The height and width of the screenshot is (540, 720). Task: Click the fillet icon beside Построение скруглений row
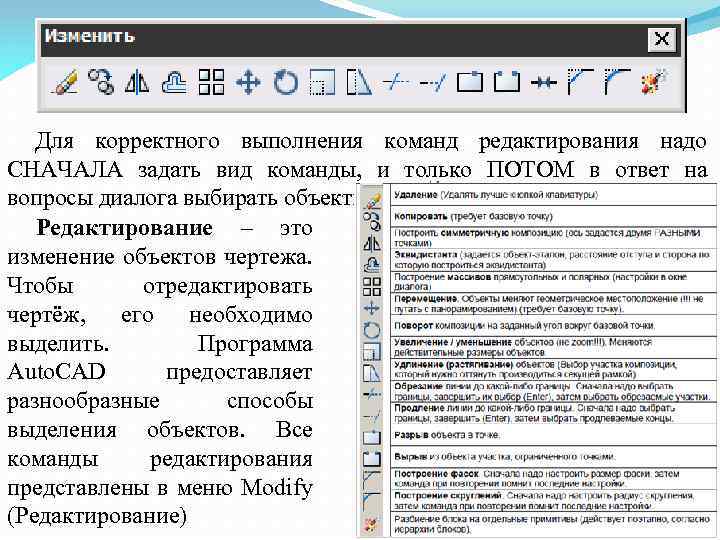pyautogui.click(x=372, y=501)
